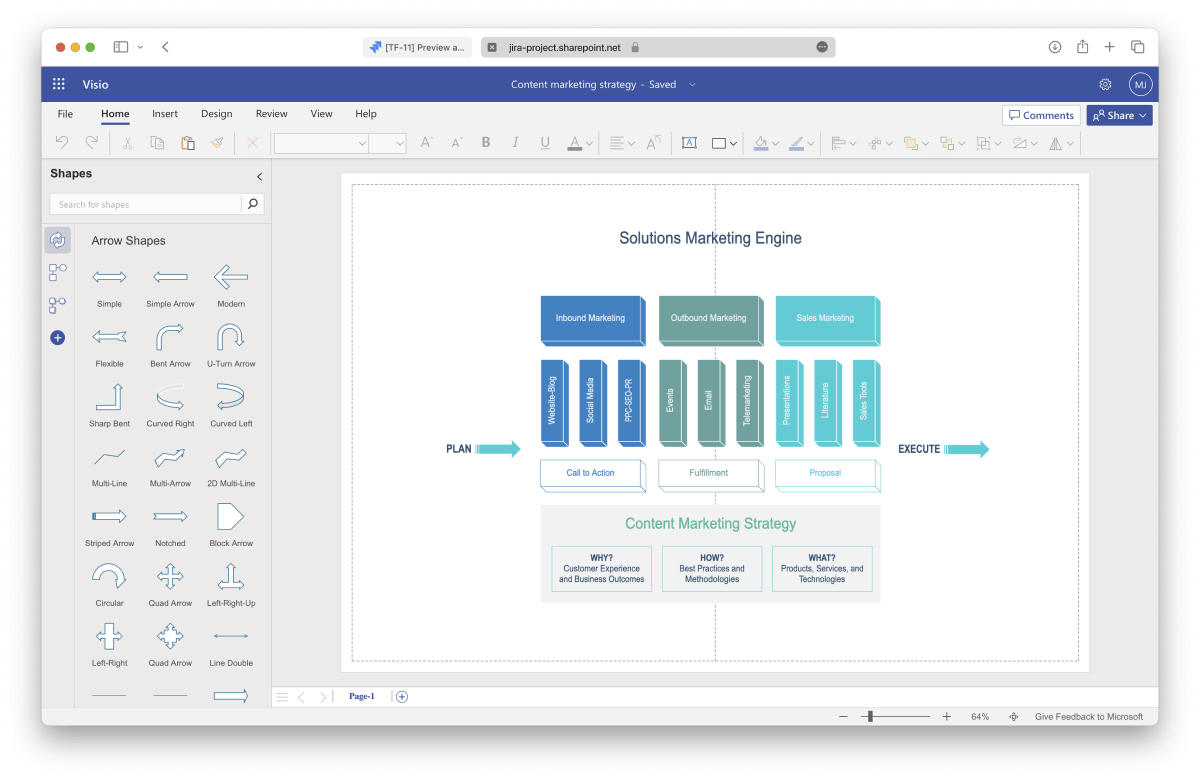Open the Help tab

tap(366, 114)
